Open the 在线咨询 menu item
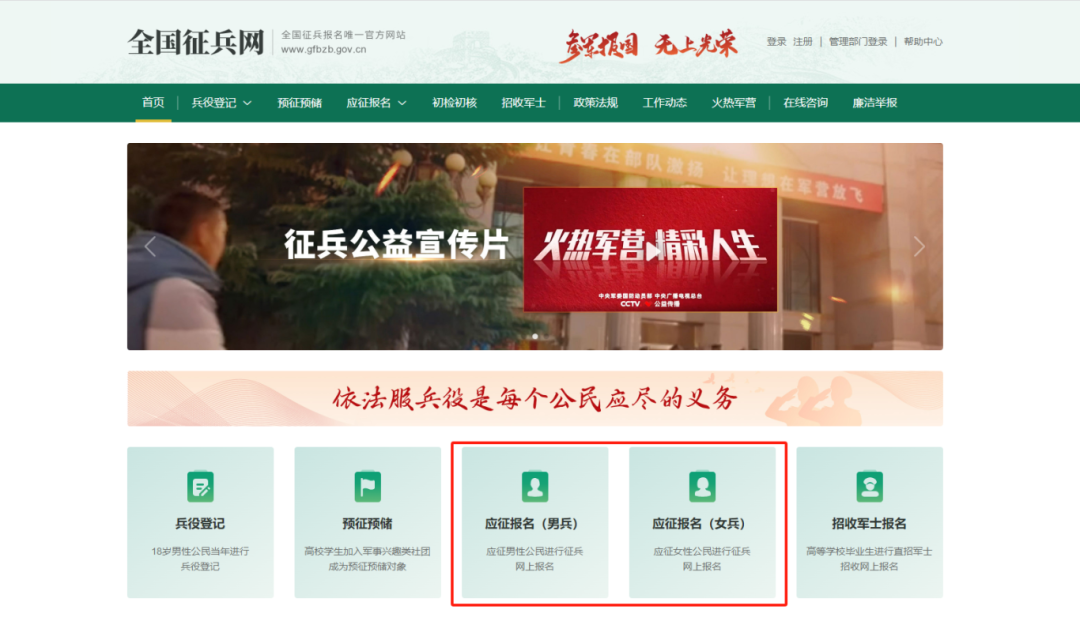Viewport: 1080px width, 621px height. tap(806, 103)
